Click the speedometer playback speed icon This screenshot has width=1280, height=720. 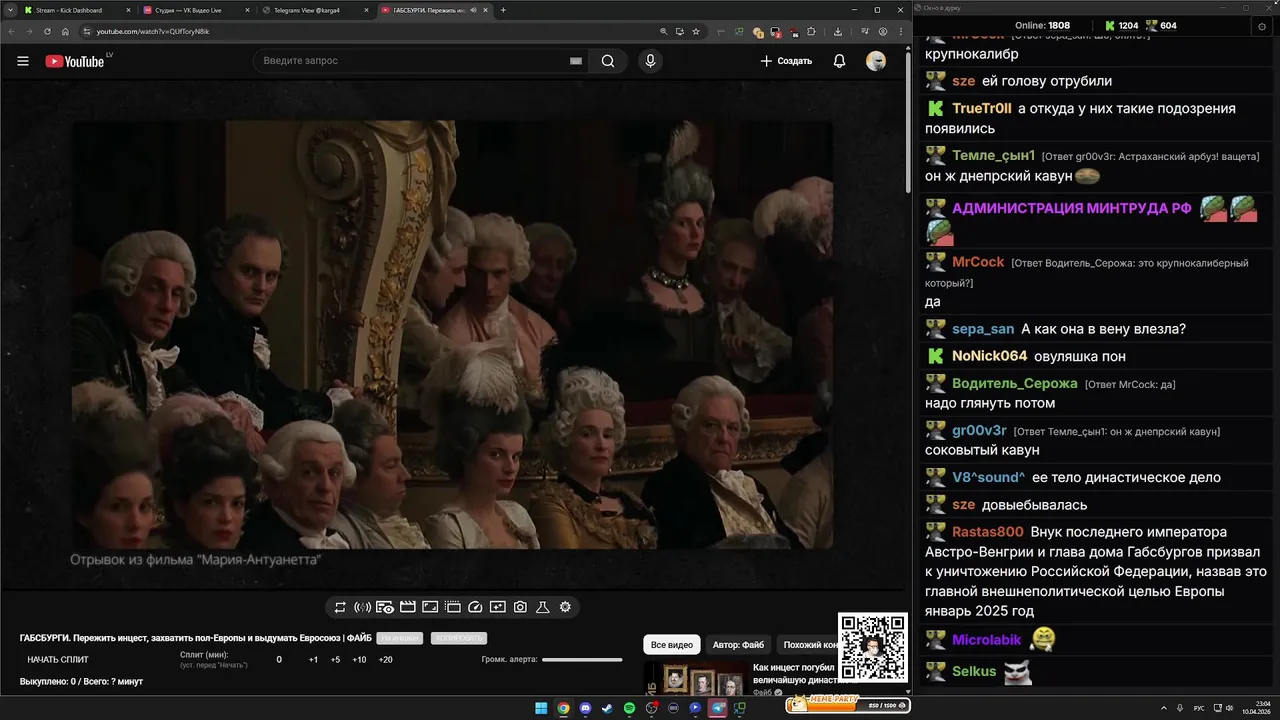[475, 607]
